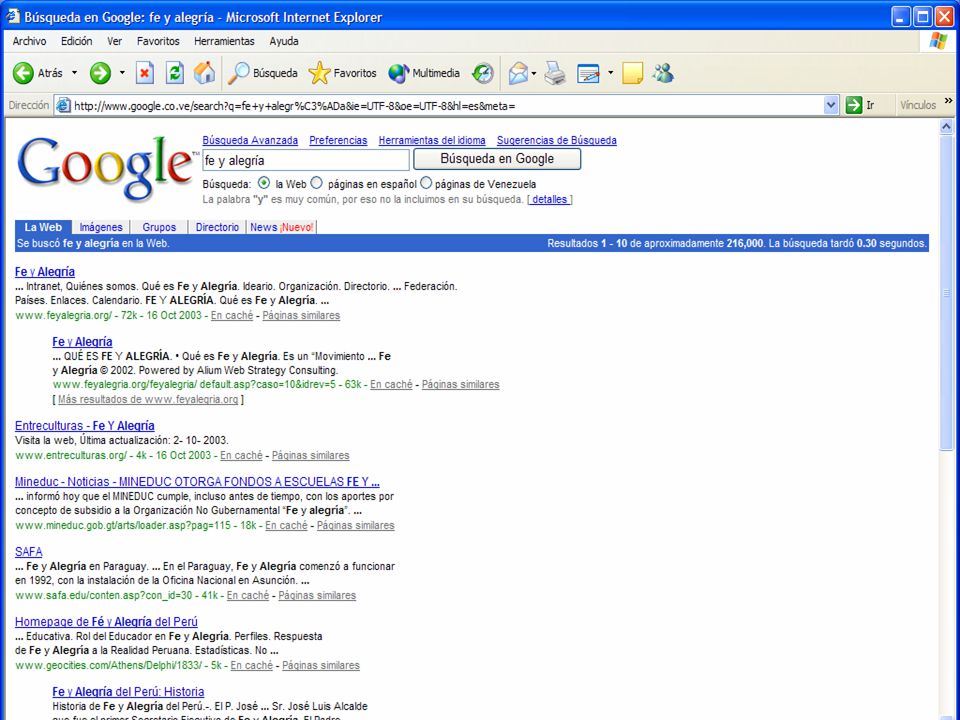This screenshot has width=960, height=720.
Task: Print the page with printer icon
Action: pyautogui.click(x=555, y=73)
